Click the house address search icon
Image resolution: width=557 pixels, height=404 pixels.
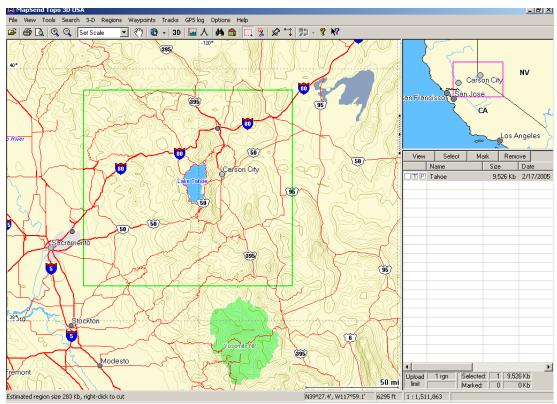[232, 32]
